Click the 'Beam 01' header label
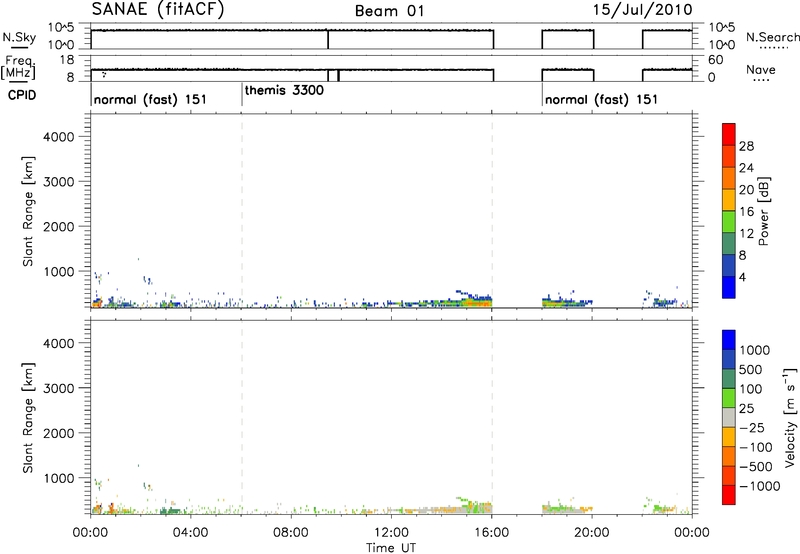Screen dimensions: 800x554 point(389,11)
